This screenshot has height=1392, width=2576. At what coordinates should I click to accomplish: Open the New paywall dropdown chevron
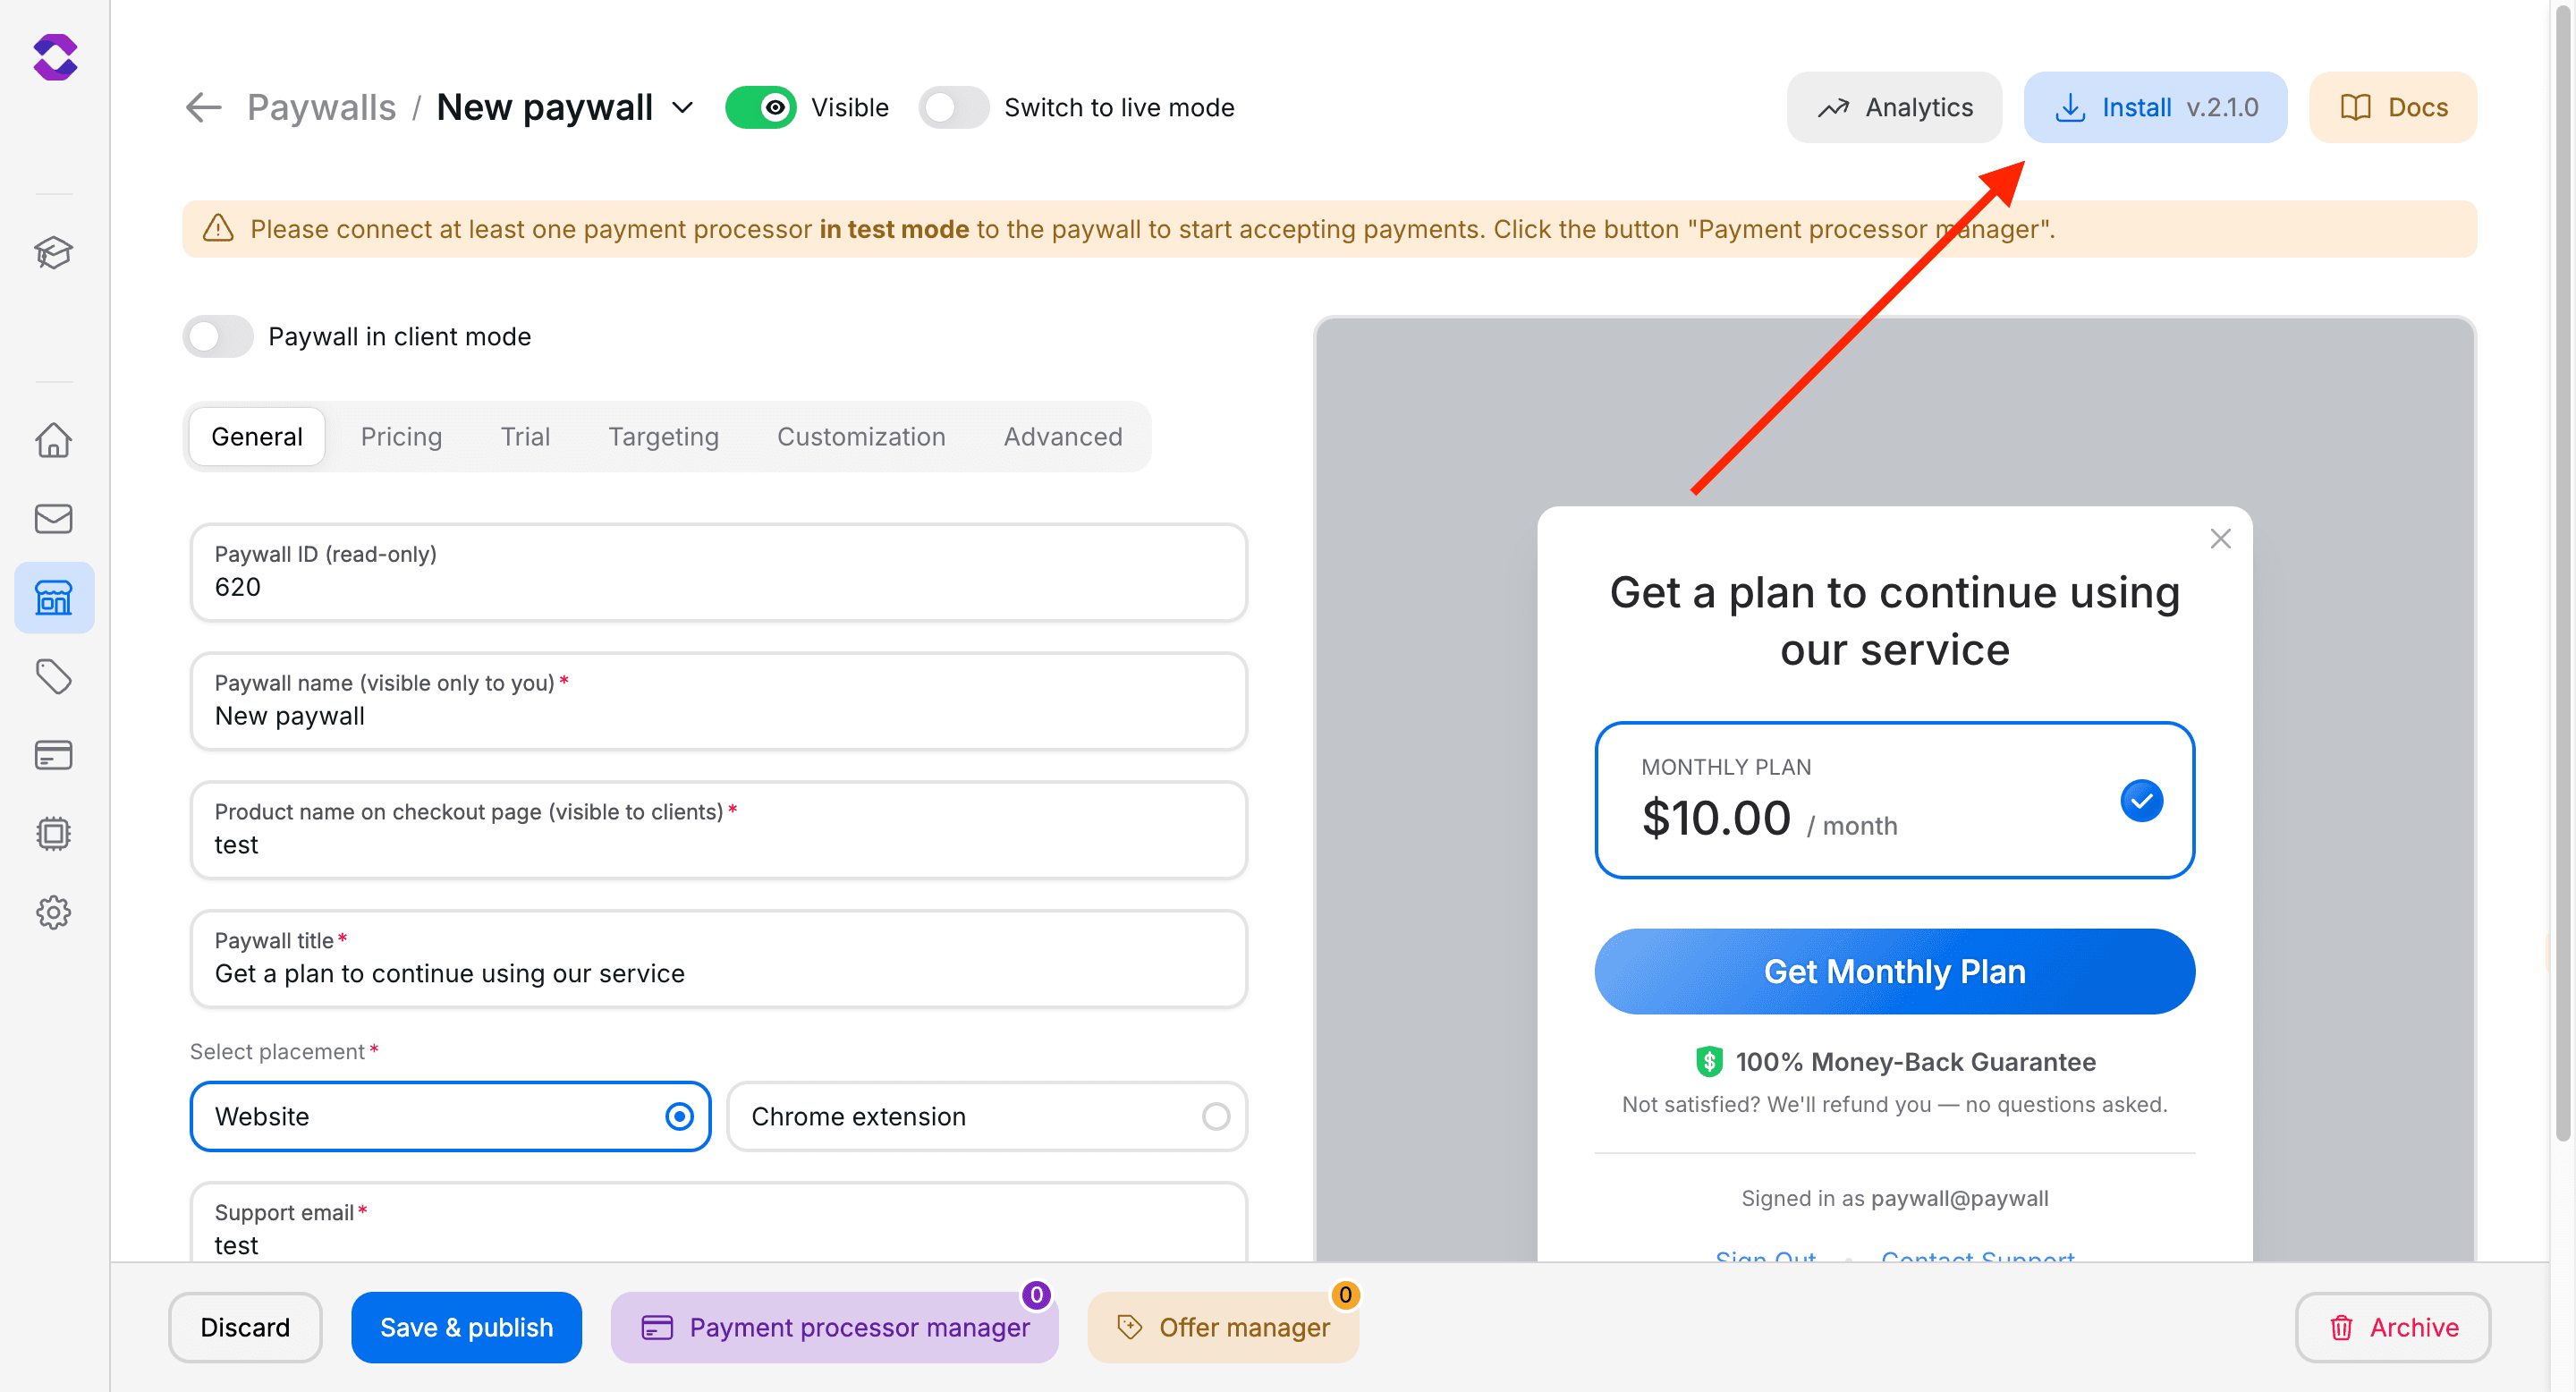(x=683, y=107)
